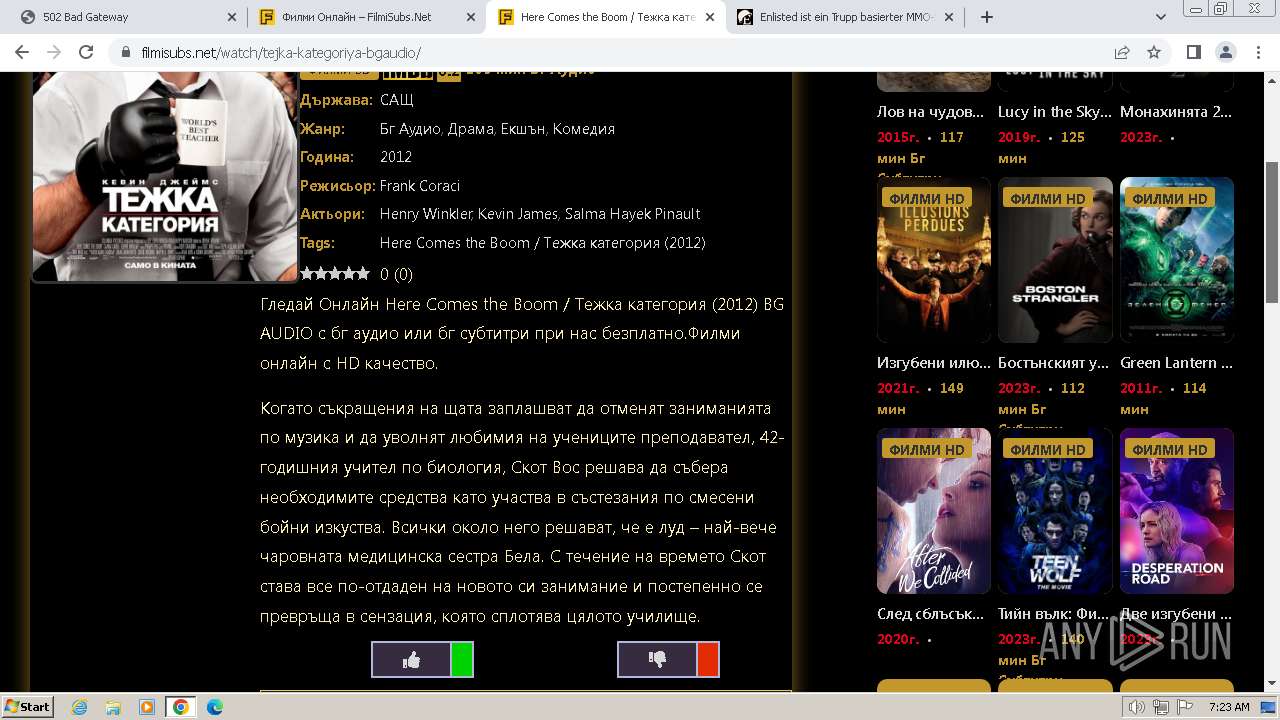Launch Internet Explorer from taskbar
Viewport: 1280px width, 720px height.
coord(79,707)
